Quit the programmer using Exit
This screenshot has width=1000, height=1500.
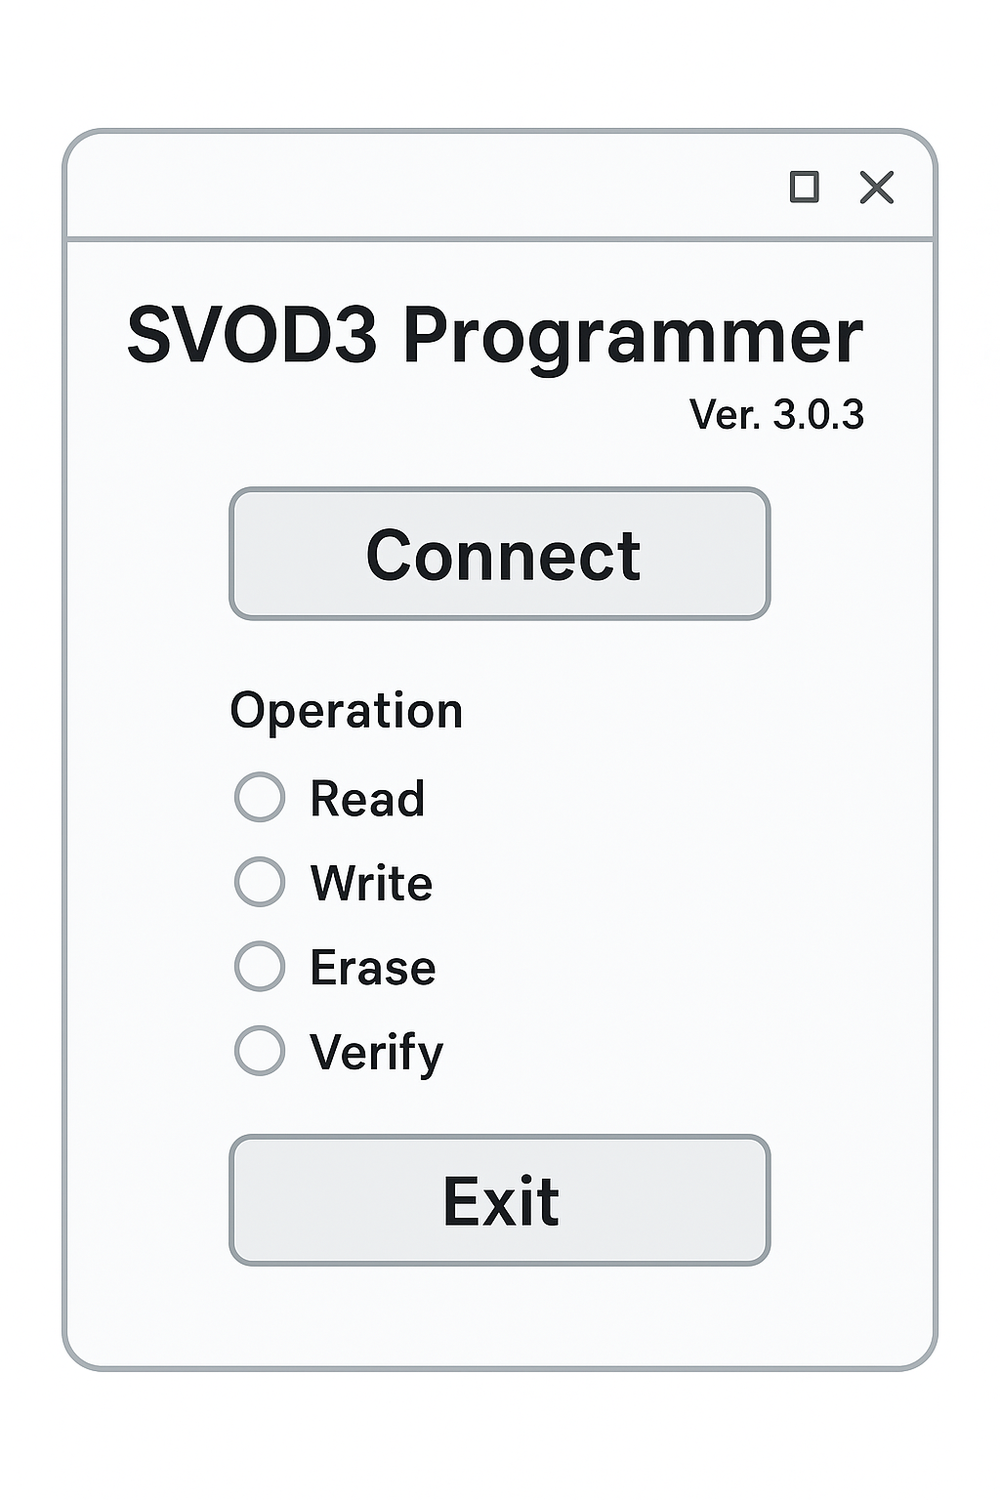(x=500, y=1200)
